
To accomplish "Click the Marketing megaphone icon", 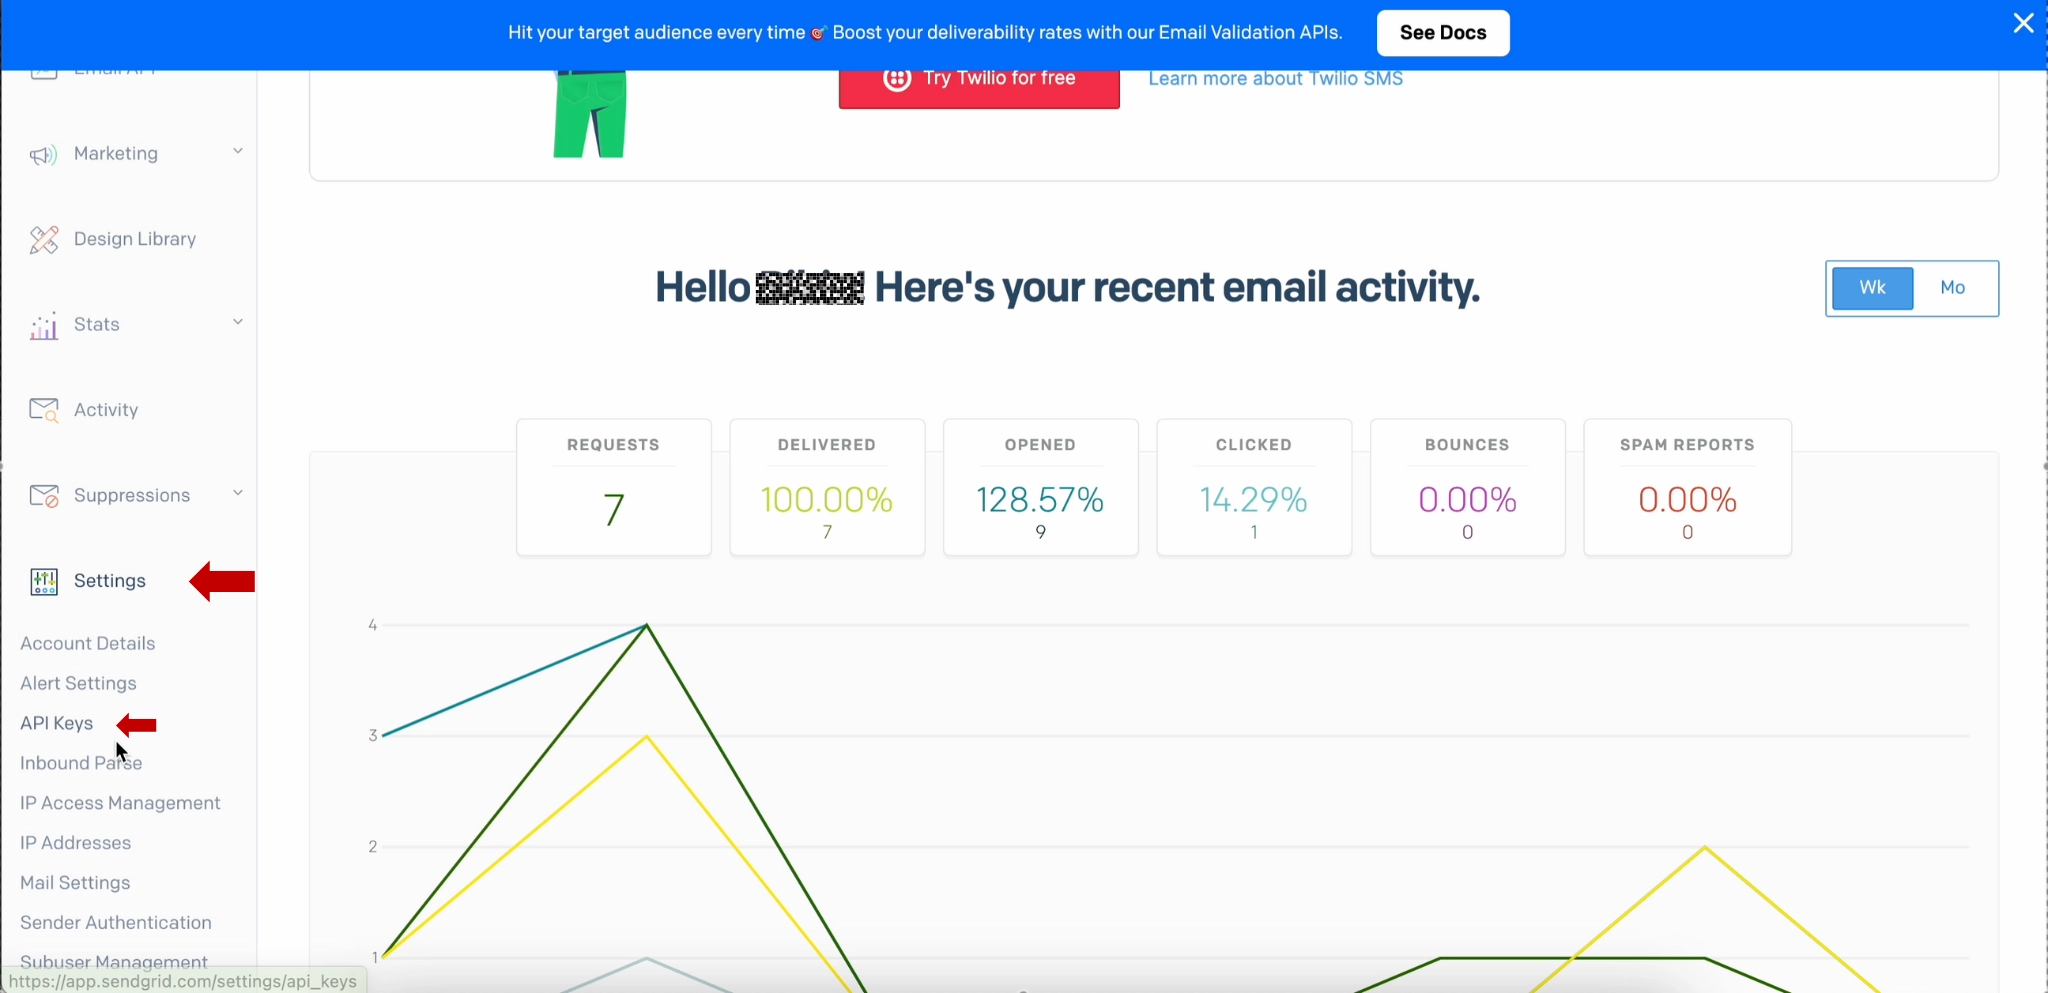I will pos(43,155).
